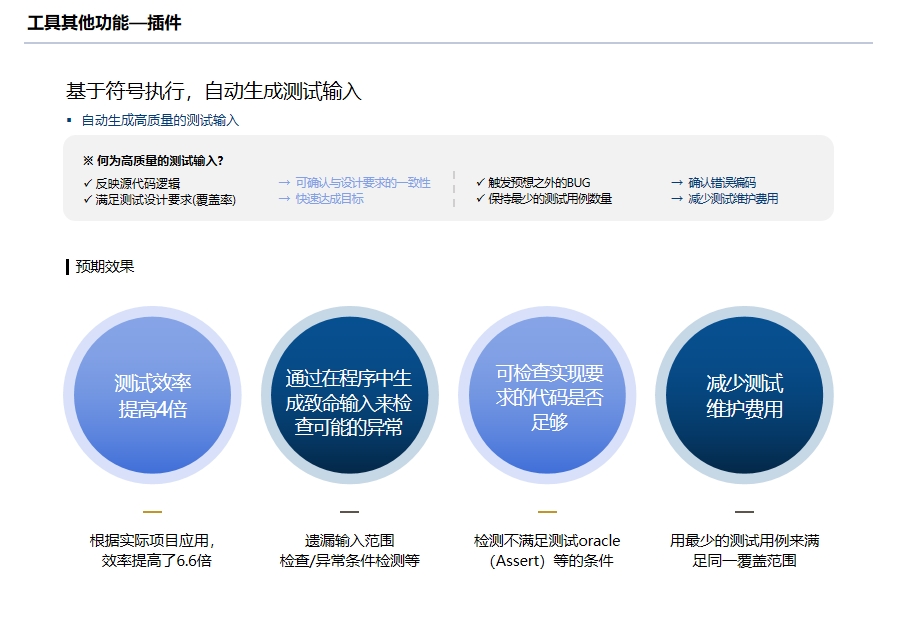Select caption "检测不满足测试oracle (Assert) 等的条件"
The width and height of the screenshot is (901, 631).
coord(547,551)
